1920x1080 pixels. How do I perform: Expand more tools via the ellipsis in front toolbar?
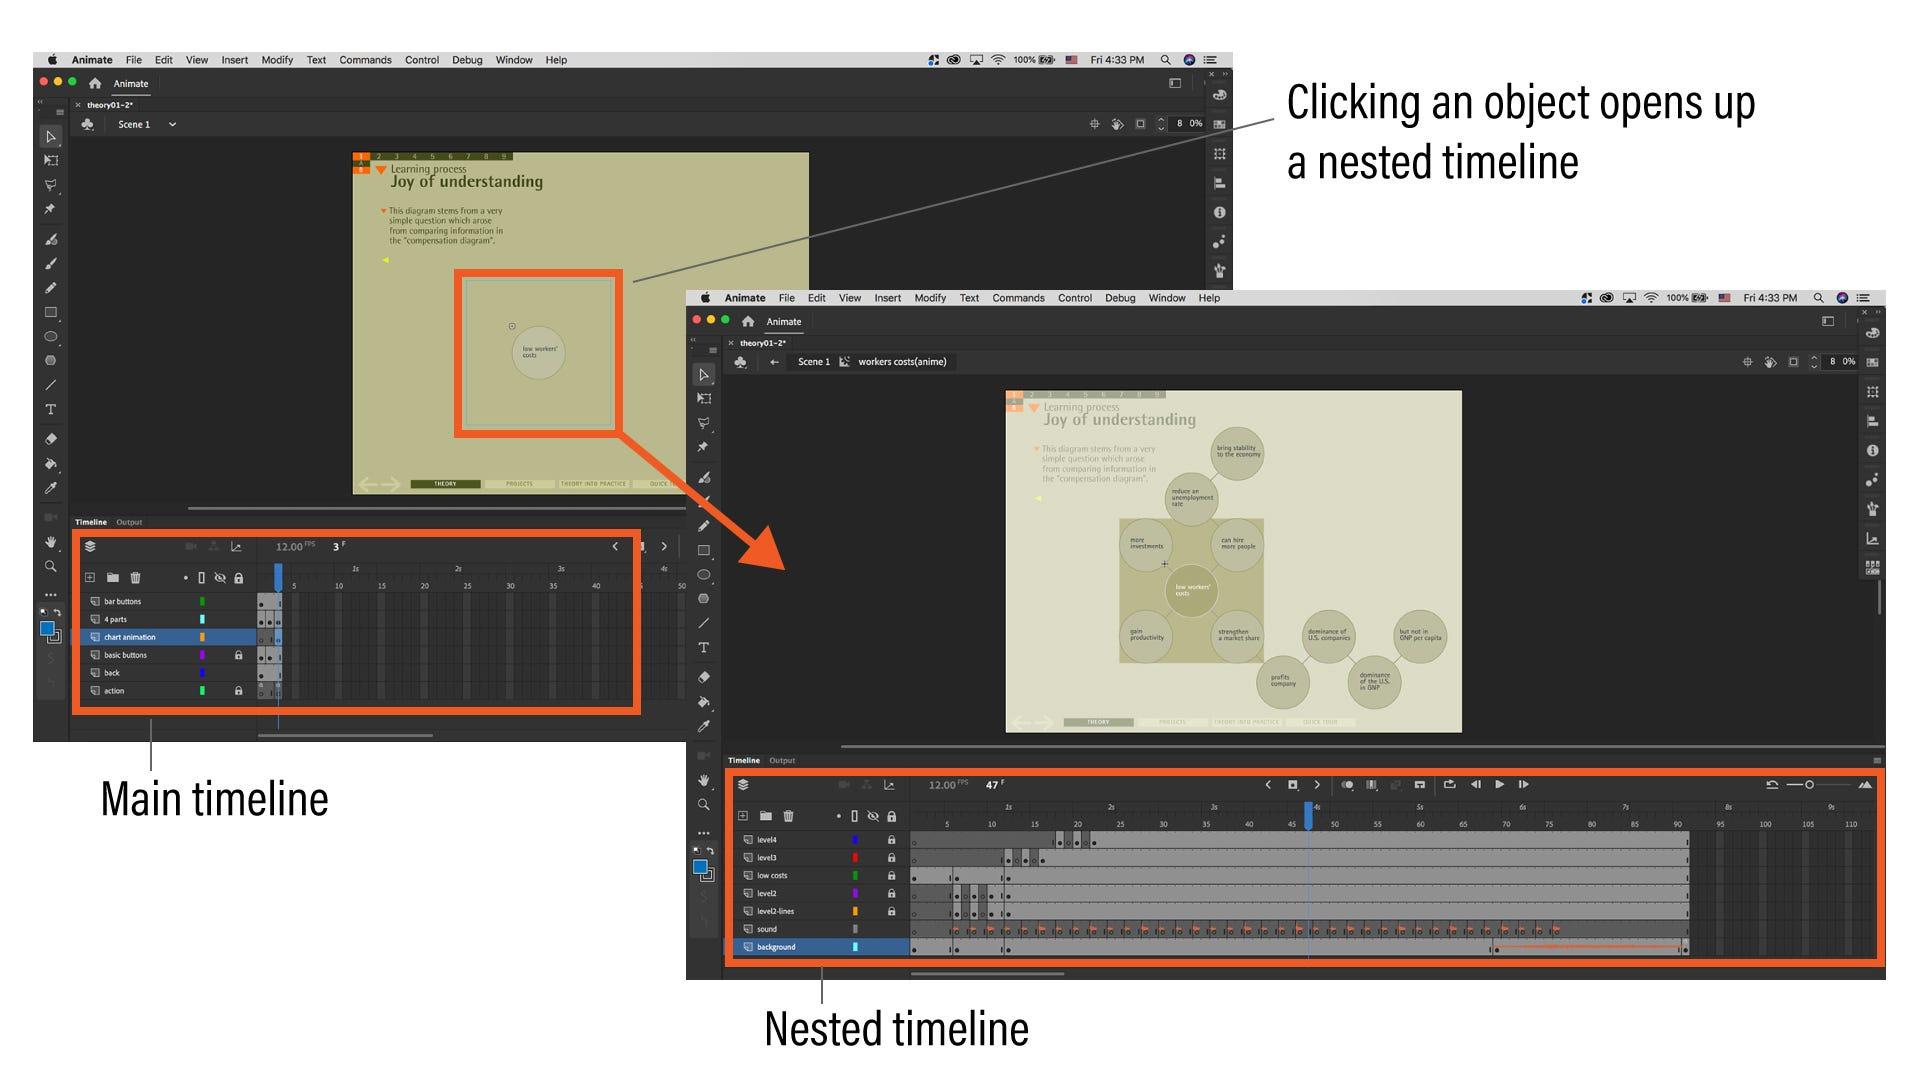(x=704, y=832)
